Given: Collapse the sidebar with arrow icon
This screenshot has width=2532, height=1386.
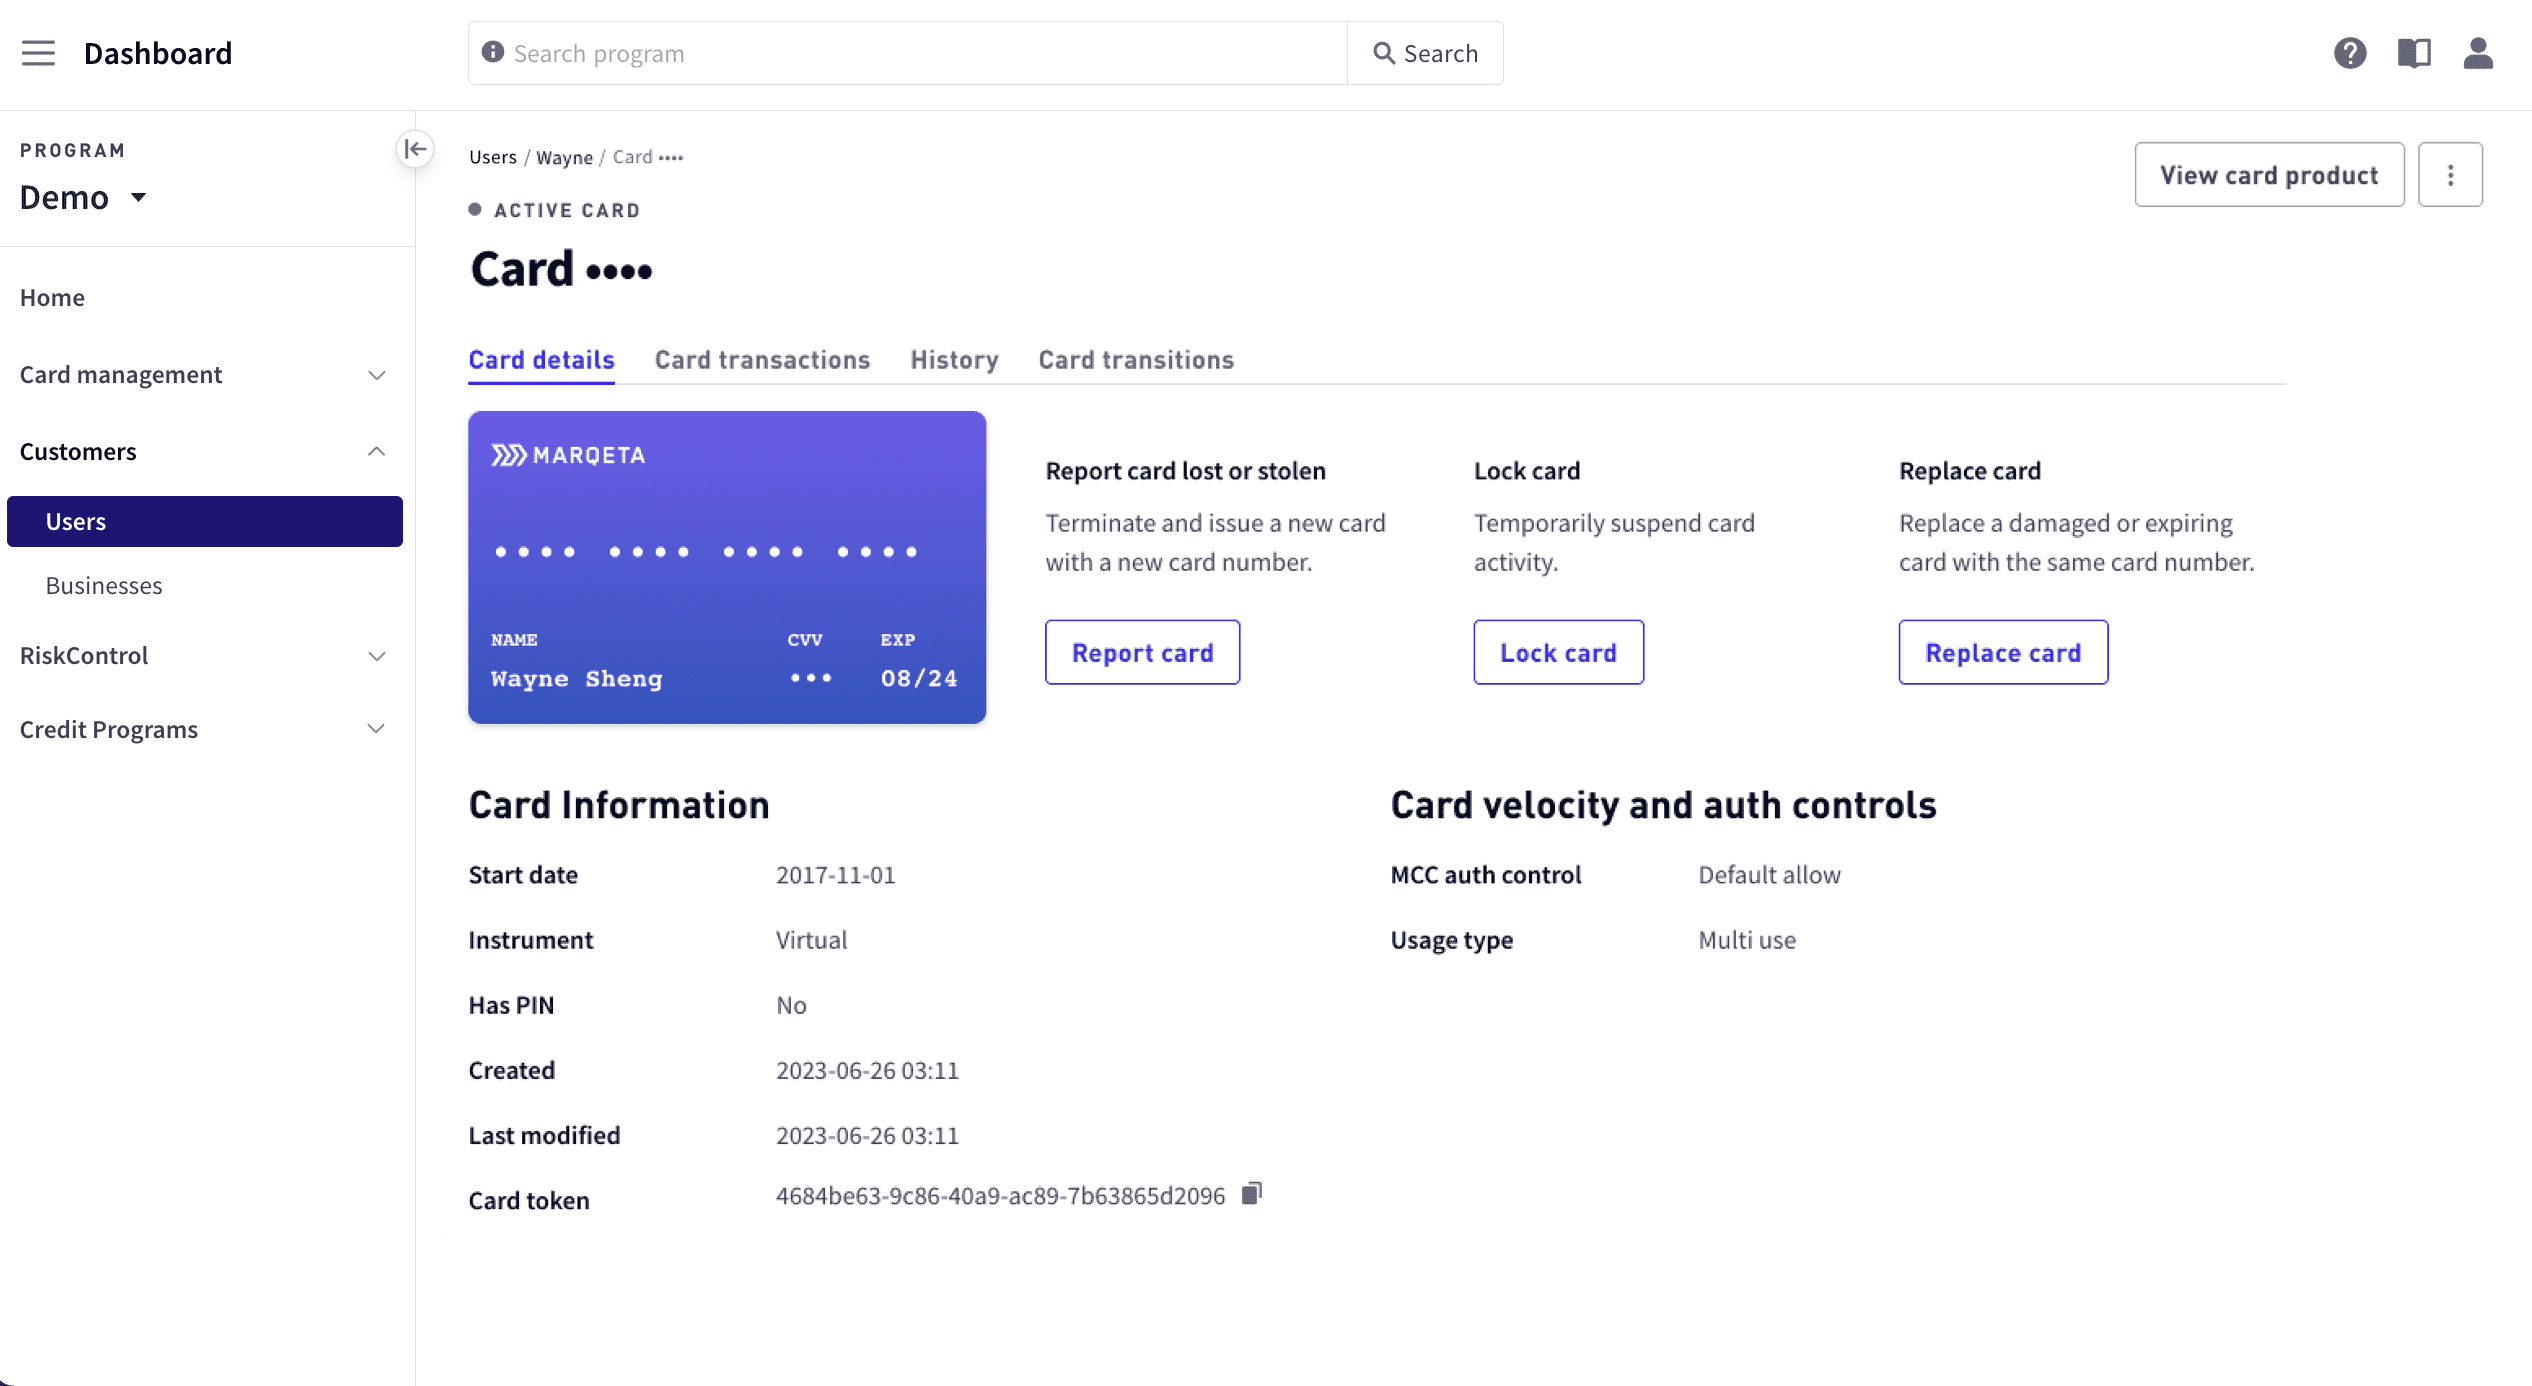Looking at the screenshot, I should [x=415, y=149].
